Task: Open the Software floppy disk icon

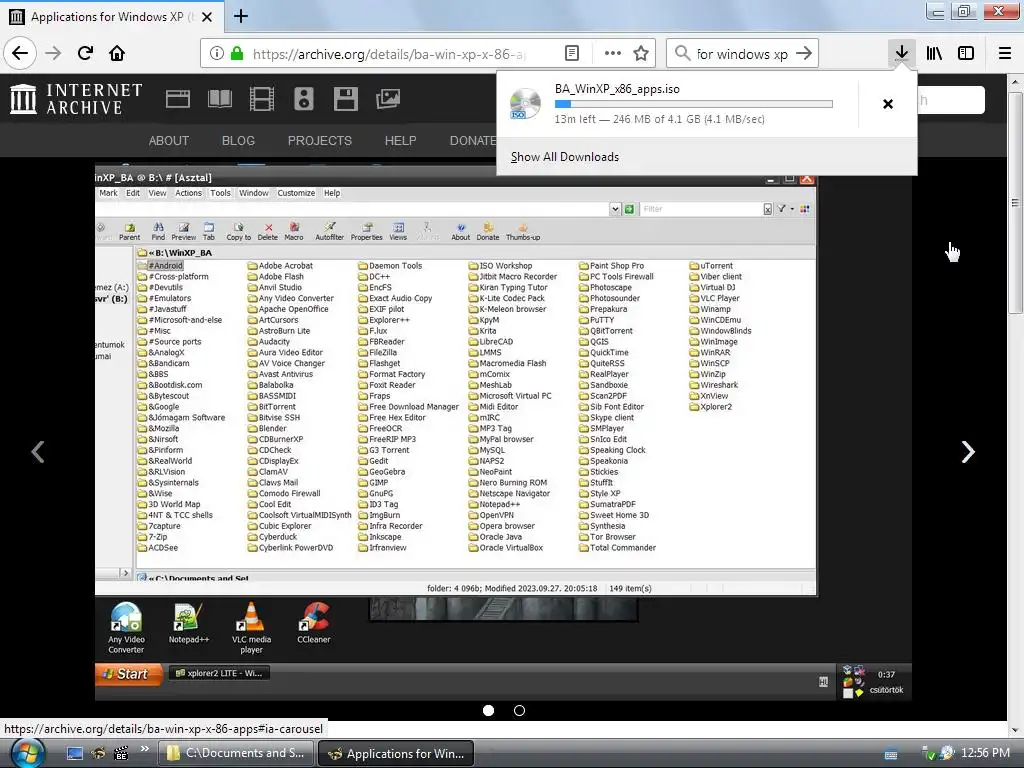Action: [x=345, y=99]
